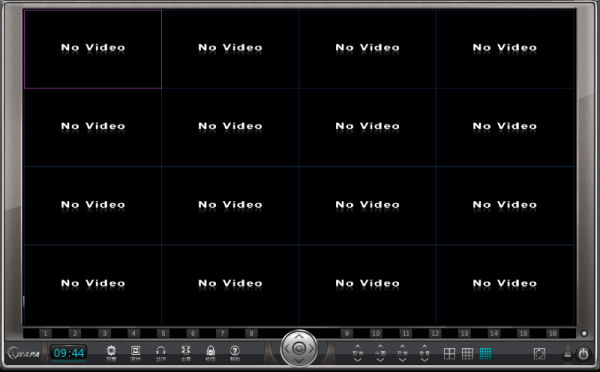Viewport: 600px width, 372px height.
Task: Select the top-row fourth video pane
Action: coord(505,49)
